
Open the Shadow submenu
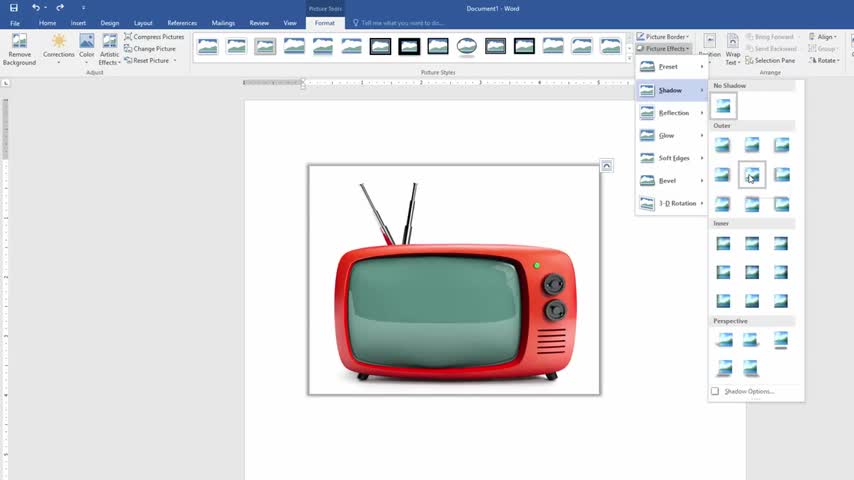671,90
